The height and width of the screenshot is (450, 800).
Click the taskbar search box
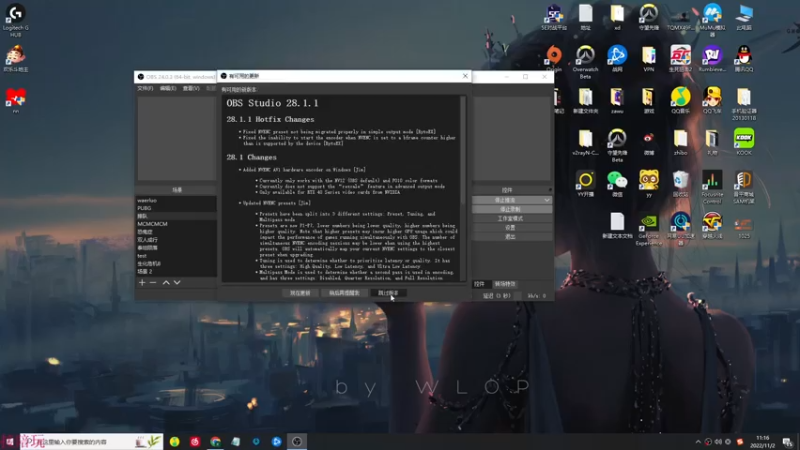91,441
